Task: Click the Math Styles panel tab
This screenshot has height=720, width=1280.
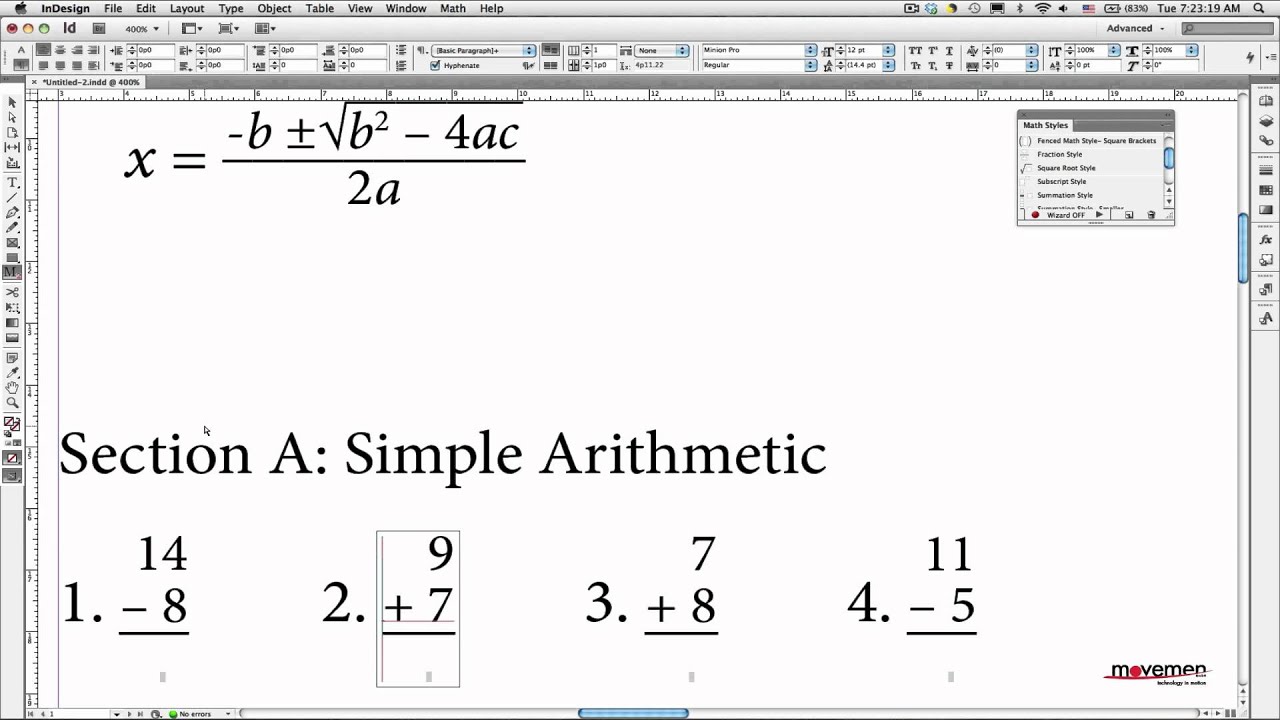Action: point(1045,125)
